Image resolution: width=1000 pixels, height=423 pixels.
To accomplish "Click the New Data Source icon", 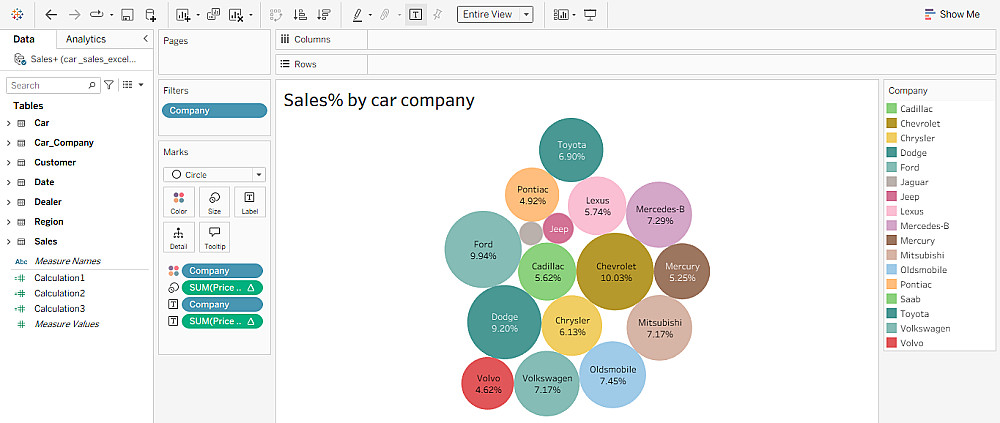I will [x=150, y=15].
